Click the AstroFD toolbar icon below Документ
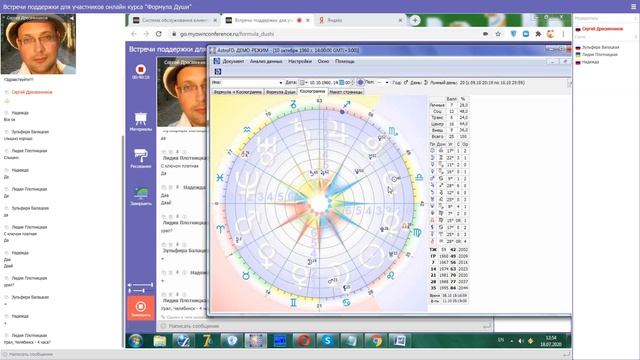640x360 pixels. pos(218,71)
